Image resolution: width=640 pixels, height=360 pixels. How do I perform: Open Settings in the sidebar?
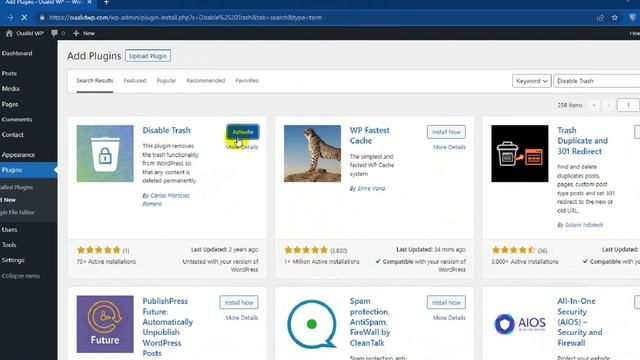[x=13, y=260]
